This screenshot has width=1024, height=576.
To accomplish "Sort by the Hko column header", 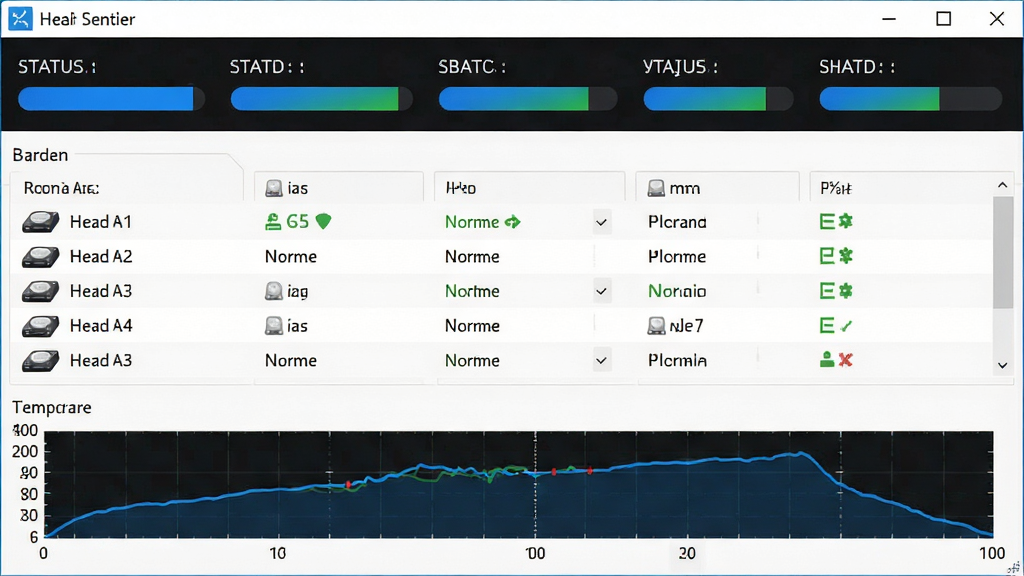I will [460, 189].
